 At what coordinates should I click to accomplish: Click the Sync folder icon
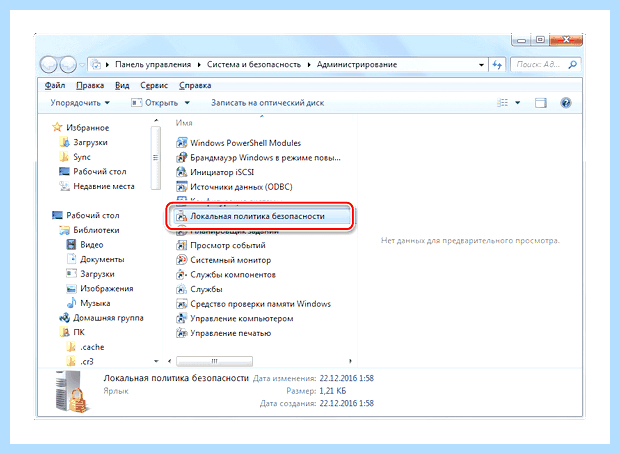[64, 157]
